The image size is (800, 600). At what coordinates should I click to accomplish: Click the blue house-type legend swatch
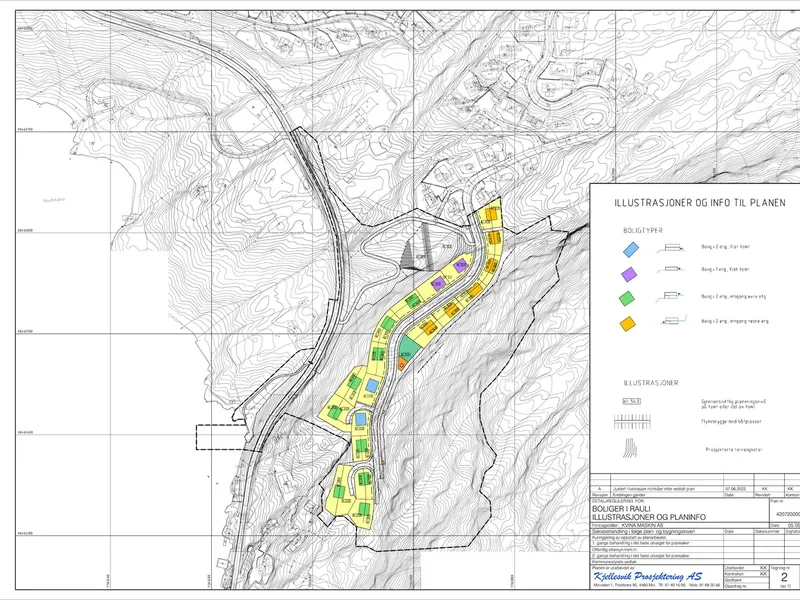point(631,249)
